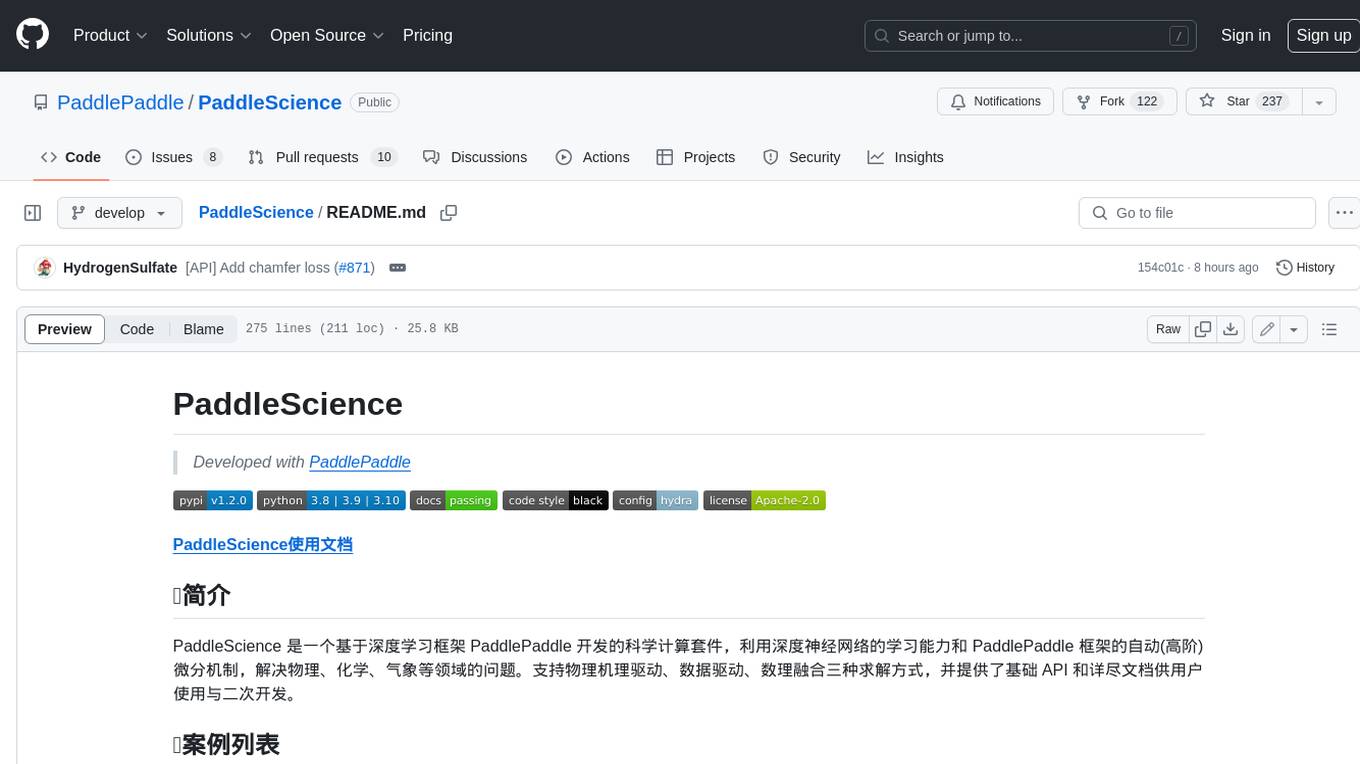Open the develop branch selector
The width and height of the screenshot is (1360, 764).
pyautogui.click(x=120, y=213)
